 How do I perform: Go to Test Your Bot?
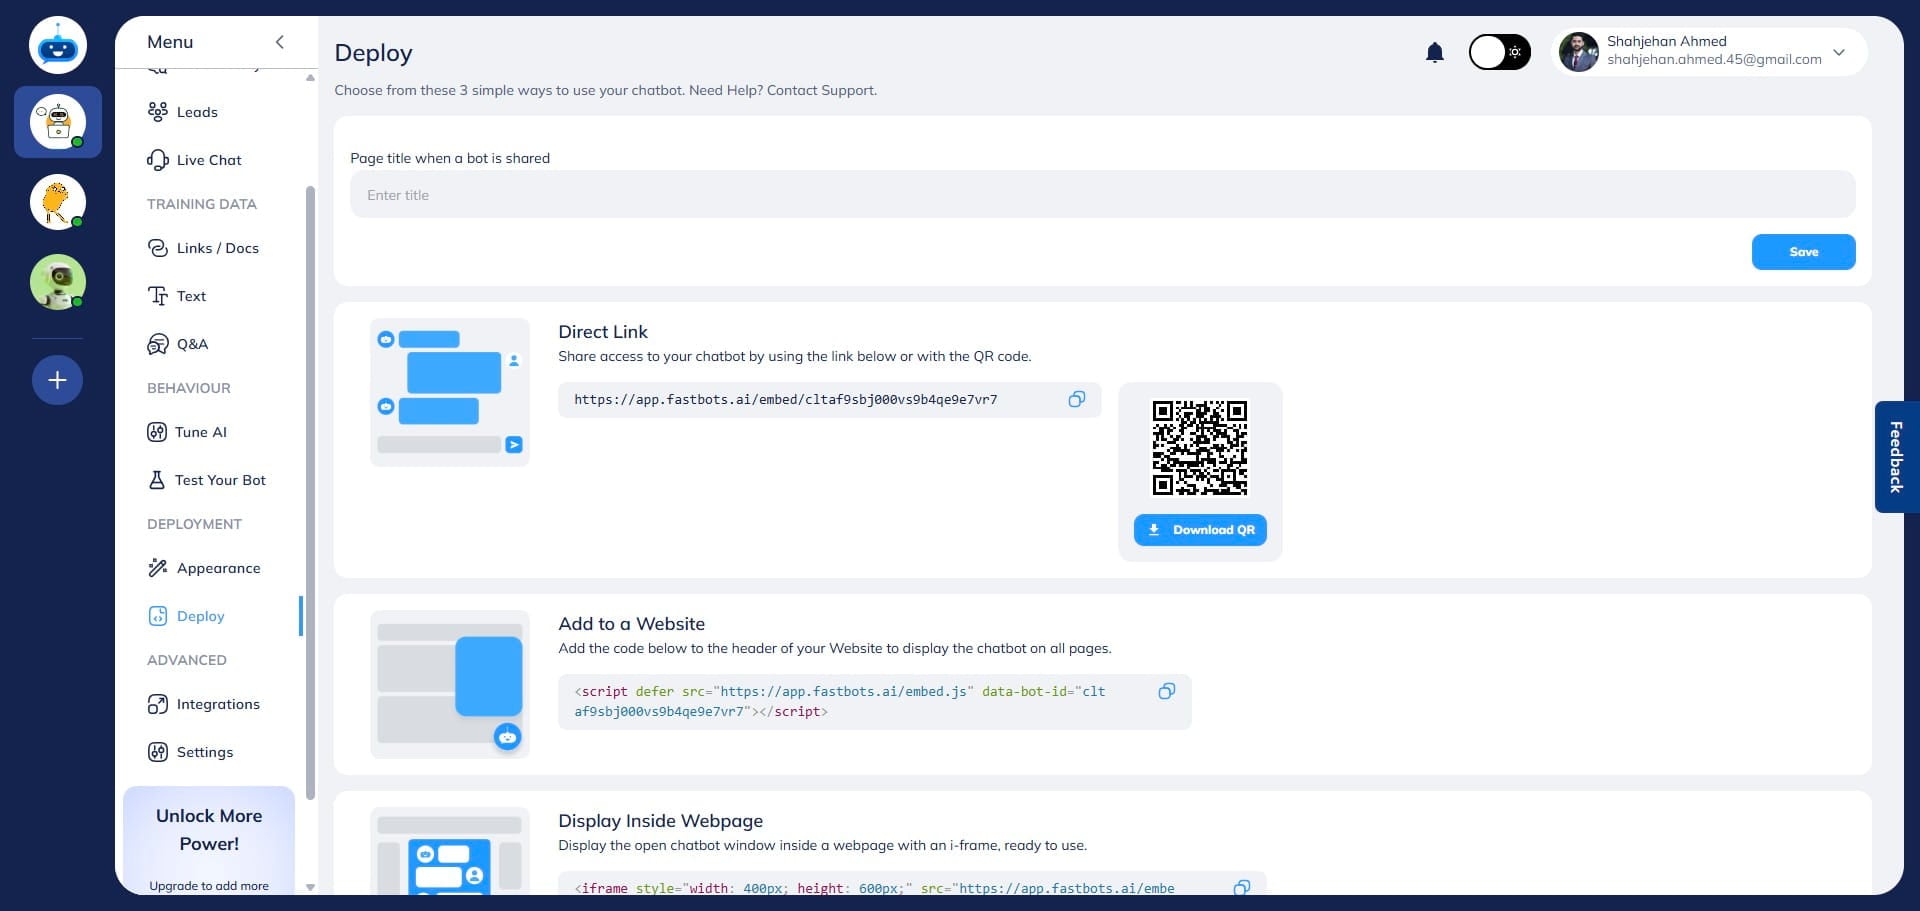pos(220,480)
